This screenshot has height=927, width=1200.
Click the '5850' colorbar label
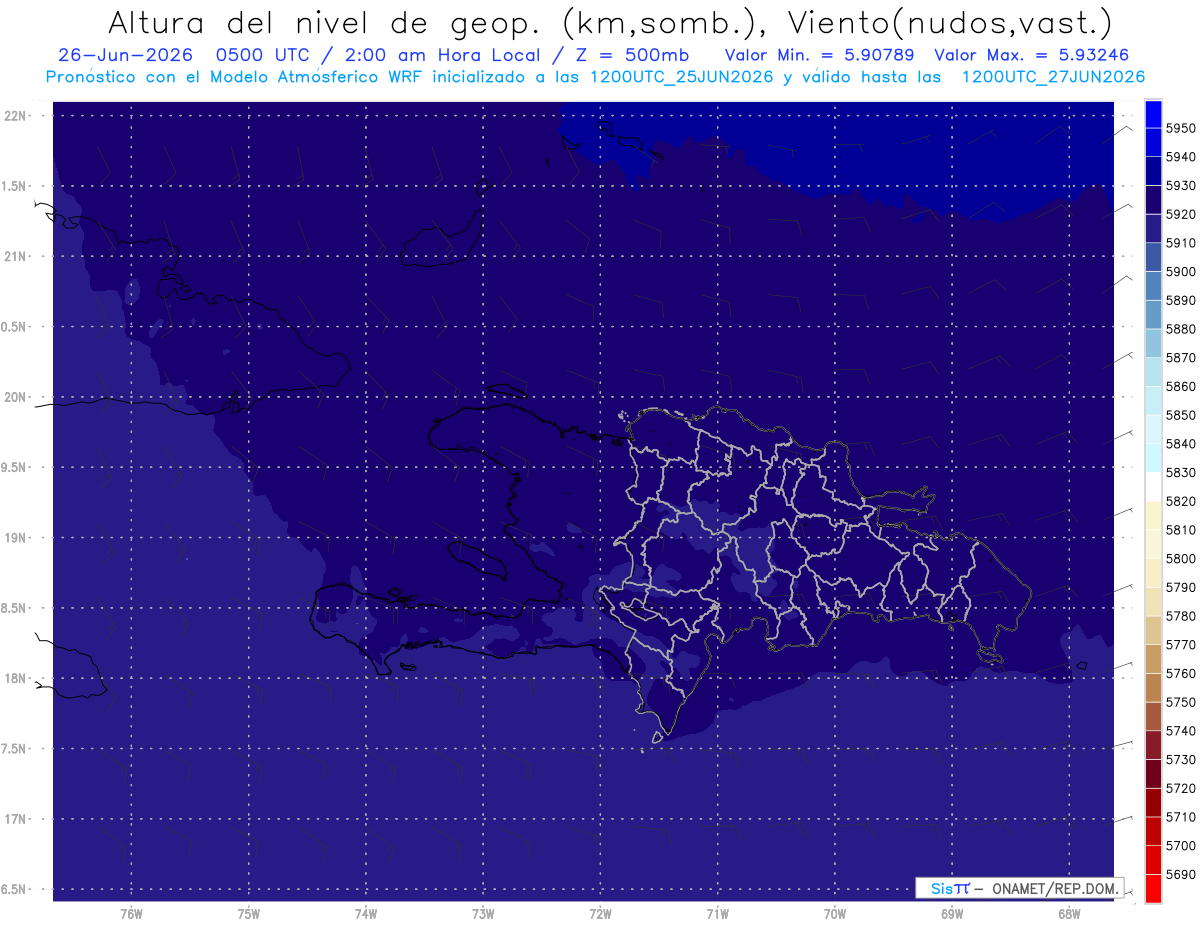click(x=1181, y=415)
